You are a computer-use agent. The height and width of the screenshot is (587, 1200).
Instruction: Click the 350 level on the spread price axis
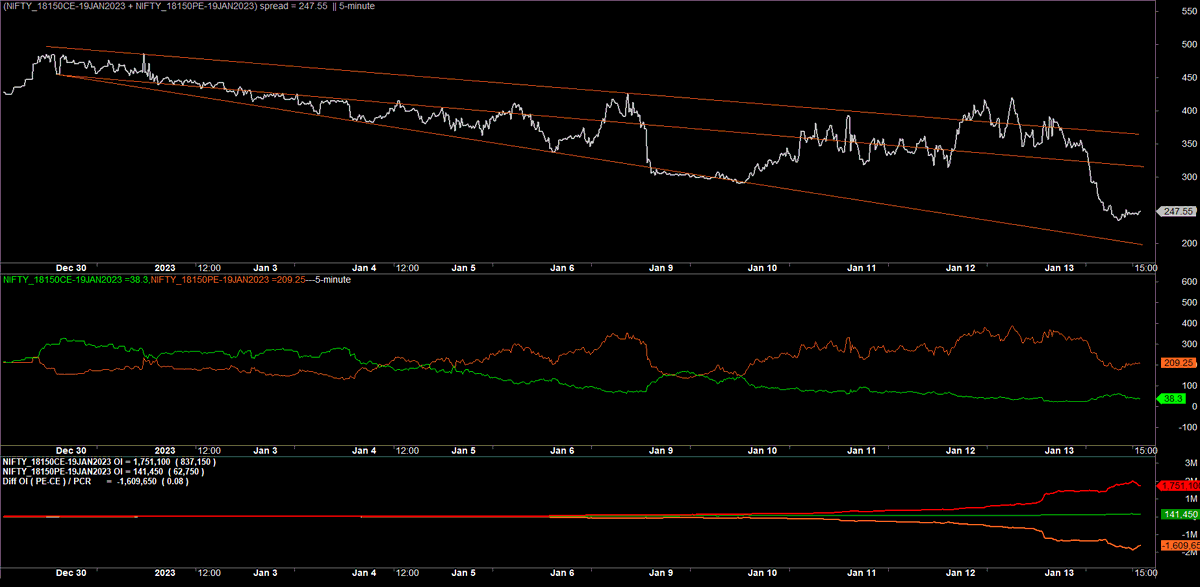1189,145
